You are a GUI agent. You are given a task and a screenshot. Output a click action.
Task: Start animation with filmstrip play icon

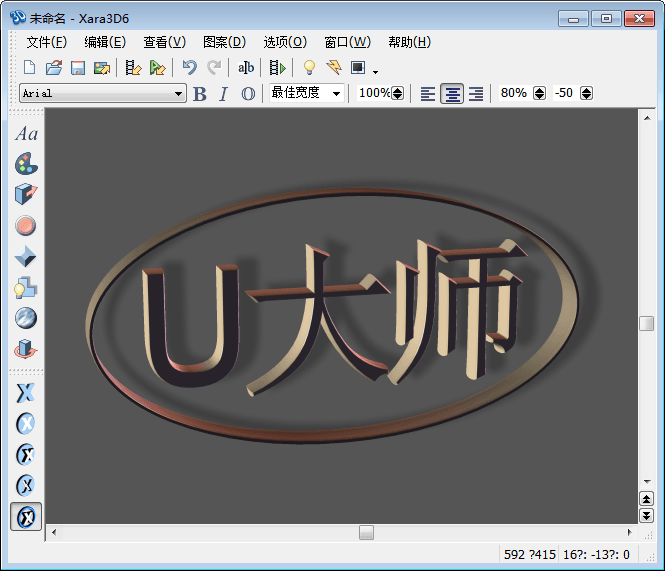coord(277,67)
